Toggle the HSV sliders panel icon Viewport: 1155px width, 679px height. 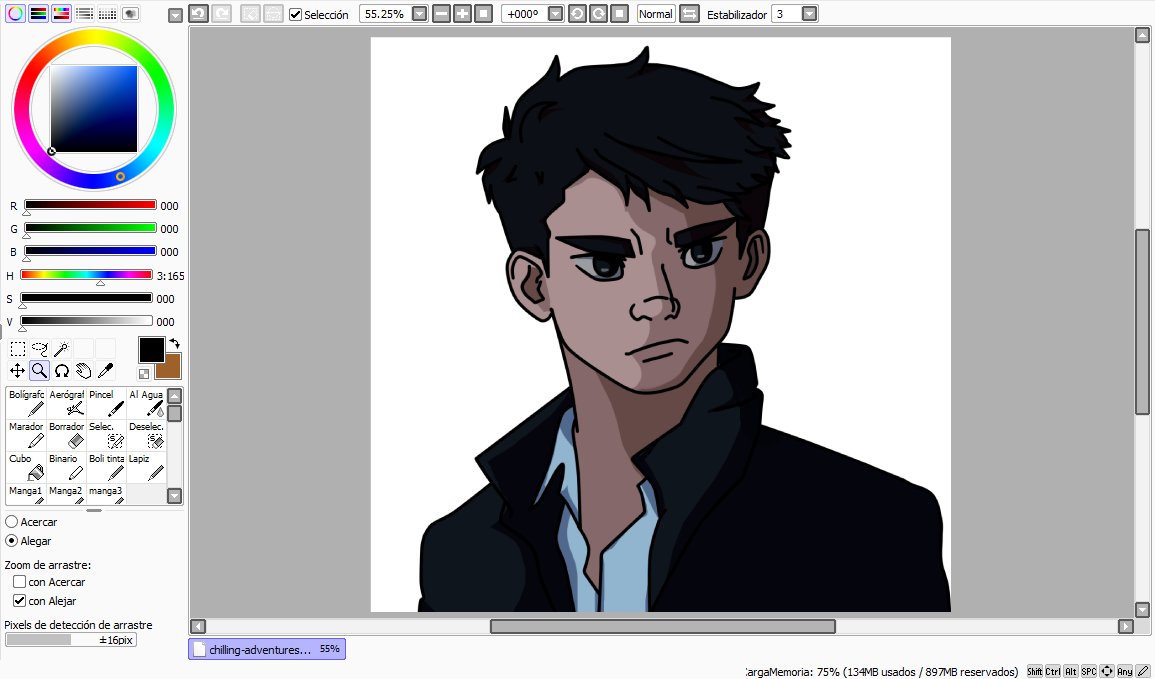61,13
